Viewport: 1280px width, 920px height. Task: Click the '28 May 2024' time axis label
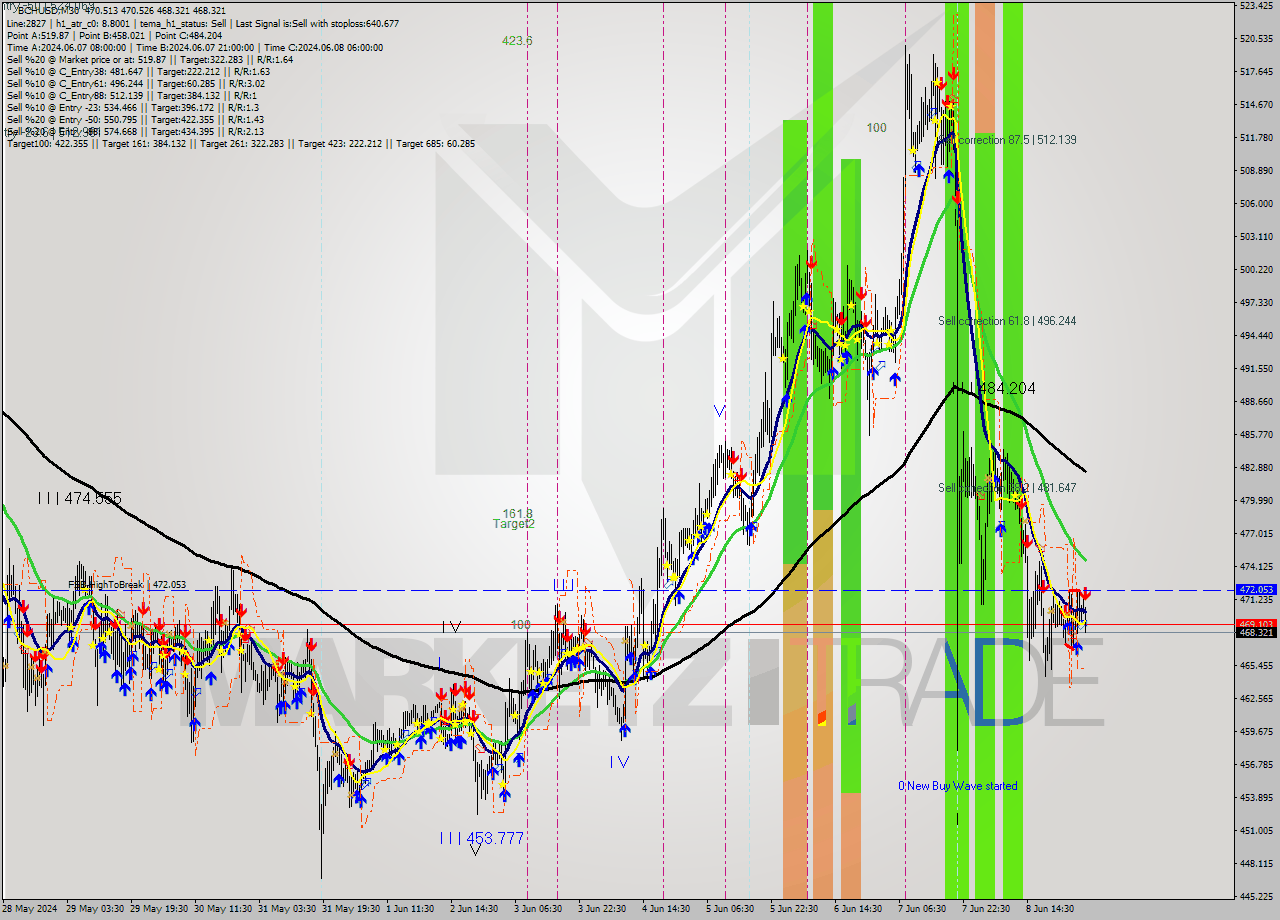pyautogui.click(x=30, y=909)
